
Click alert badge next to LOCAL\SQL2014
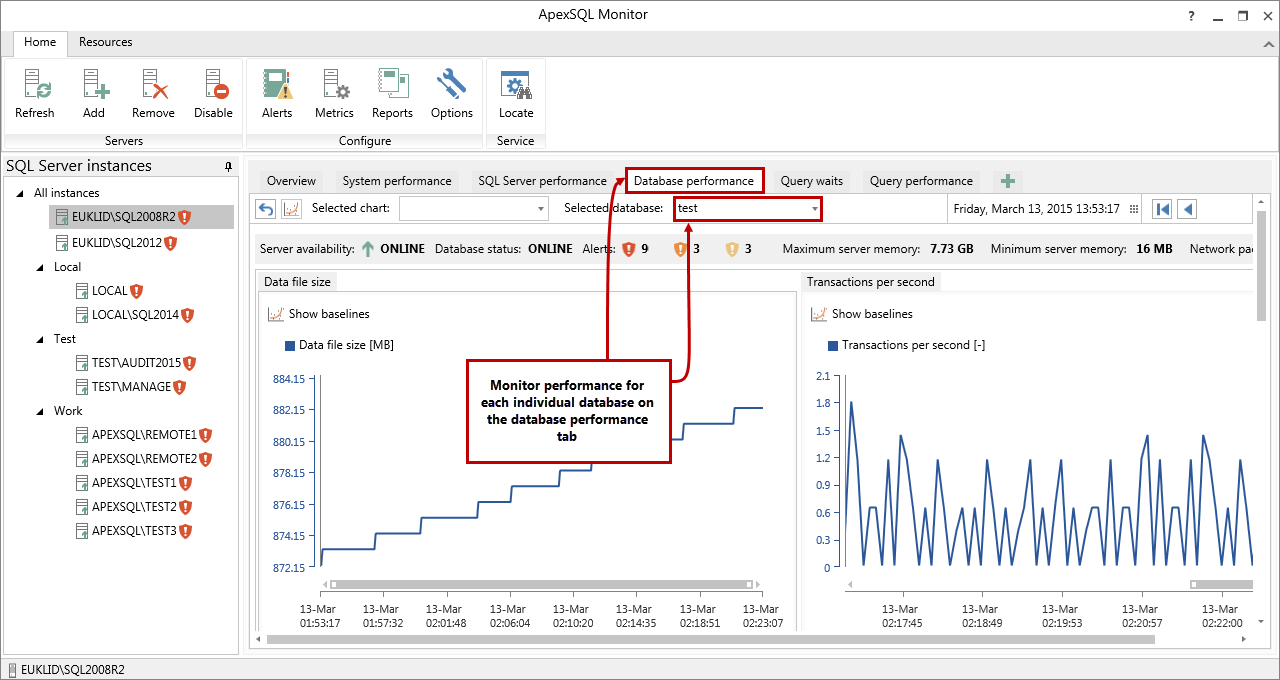pyautogui.click(x=187, y=315)
